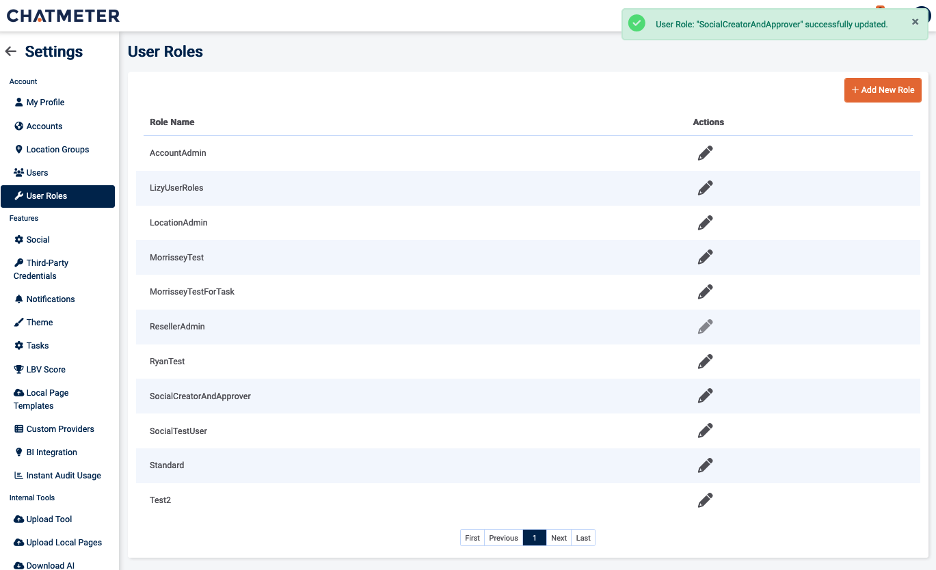The height and width of the screenshot is (570, 936).
Task: Open Location Groups in the sidebar
Action: click(57, 149)
